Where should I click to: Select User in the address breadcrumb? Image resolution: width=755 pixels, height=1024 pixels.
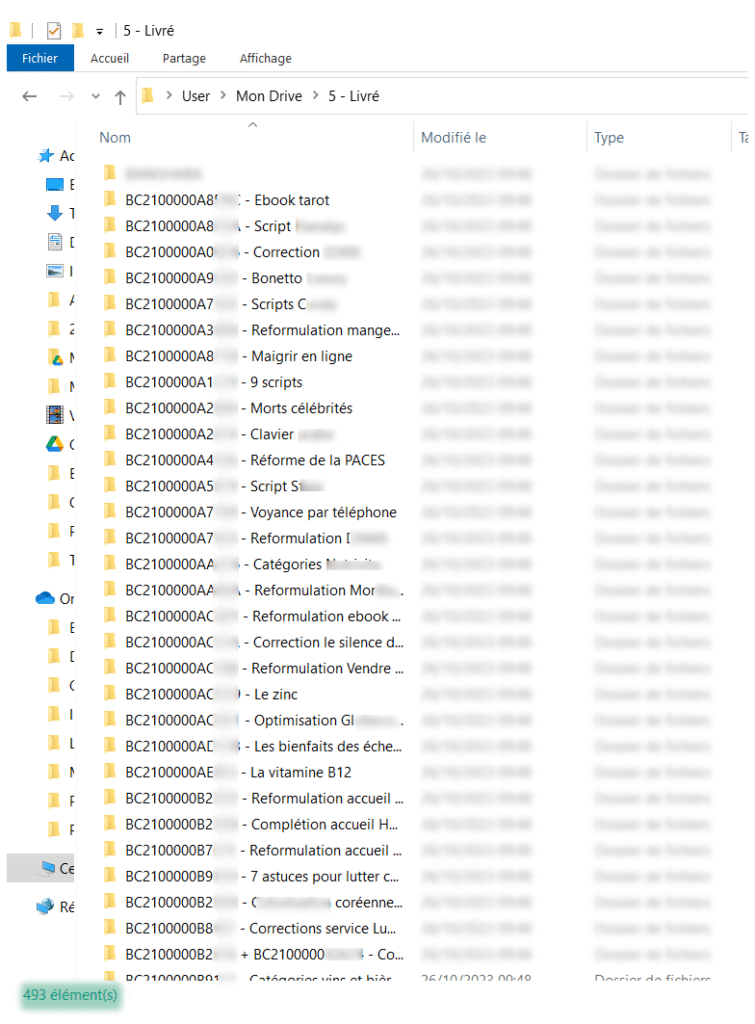[x=196, y=96]
